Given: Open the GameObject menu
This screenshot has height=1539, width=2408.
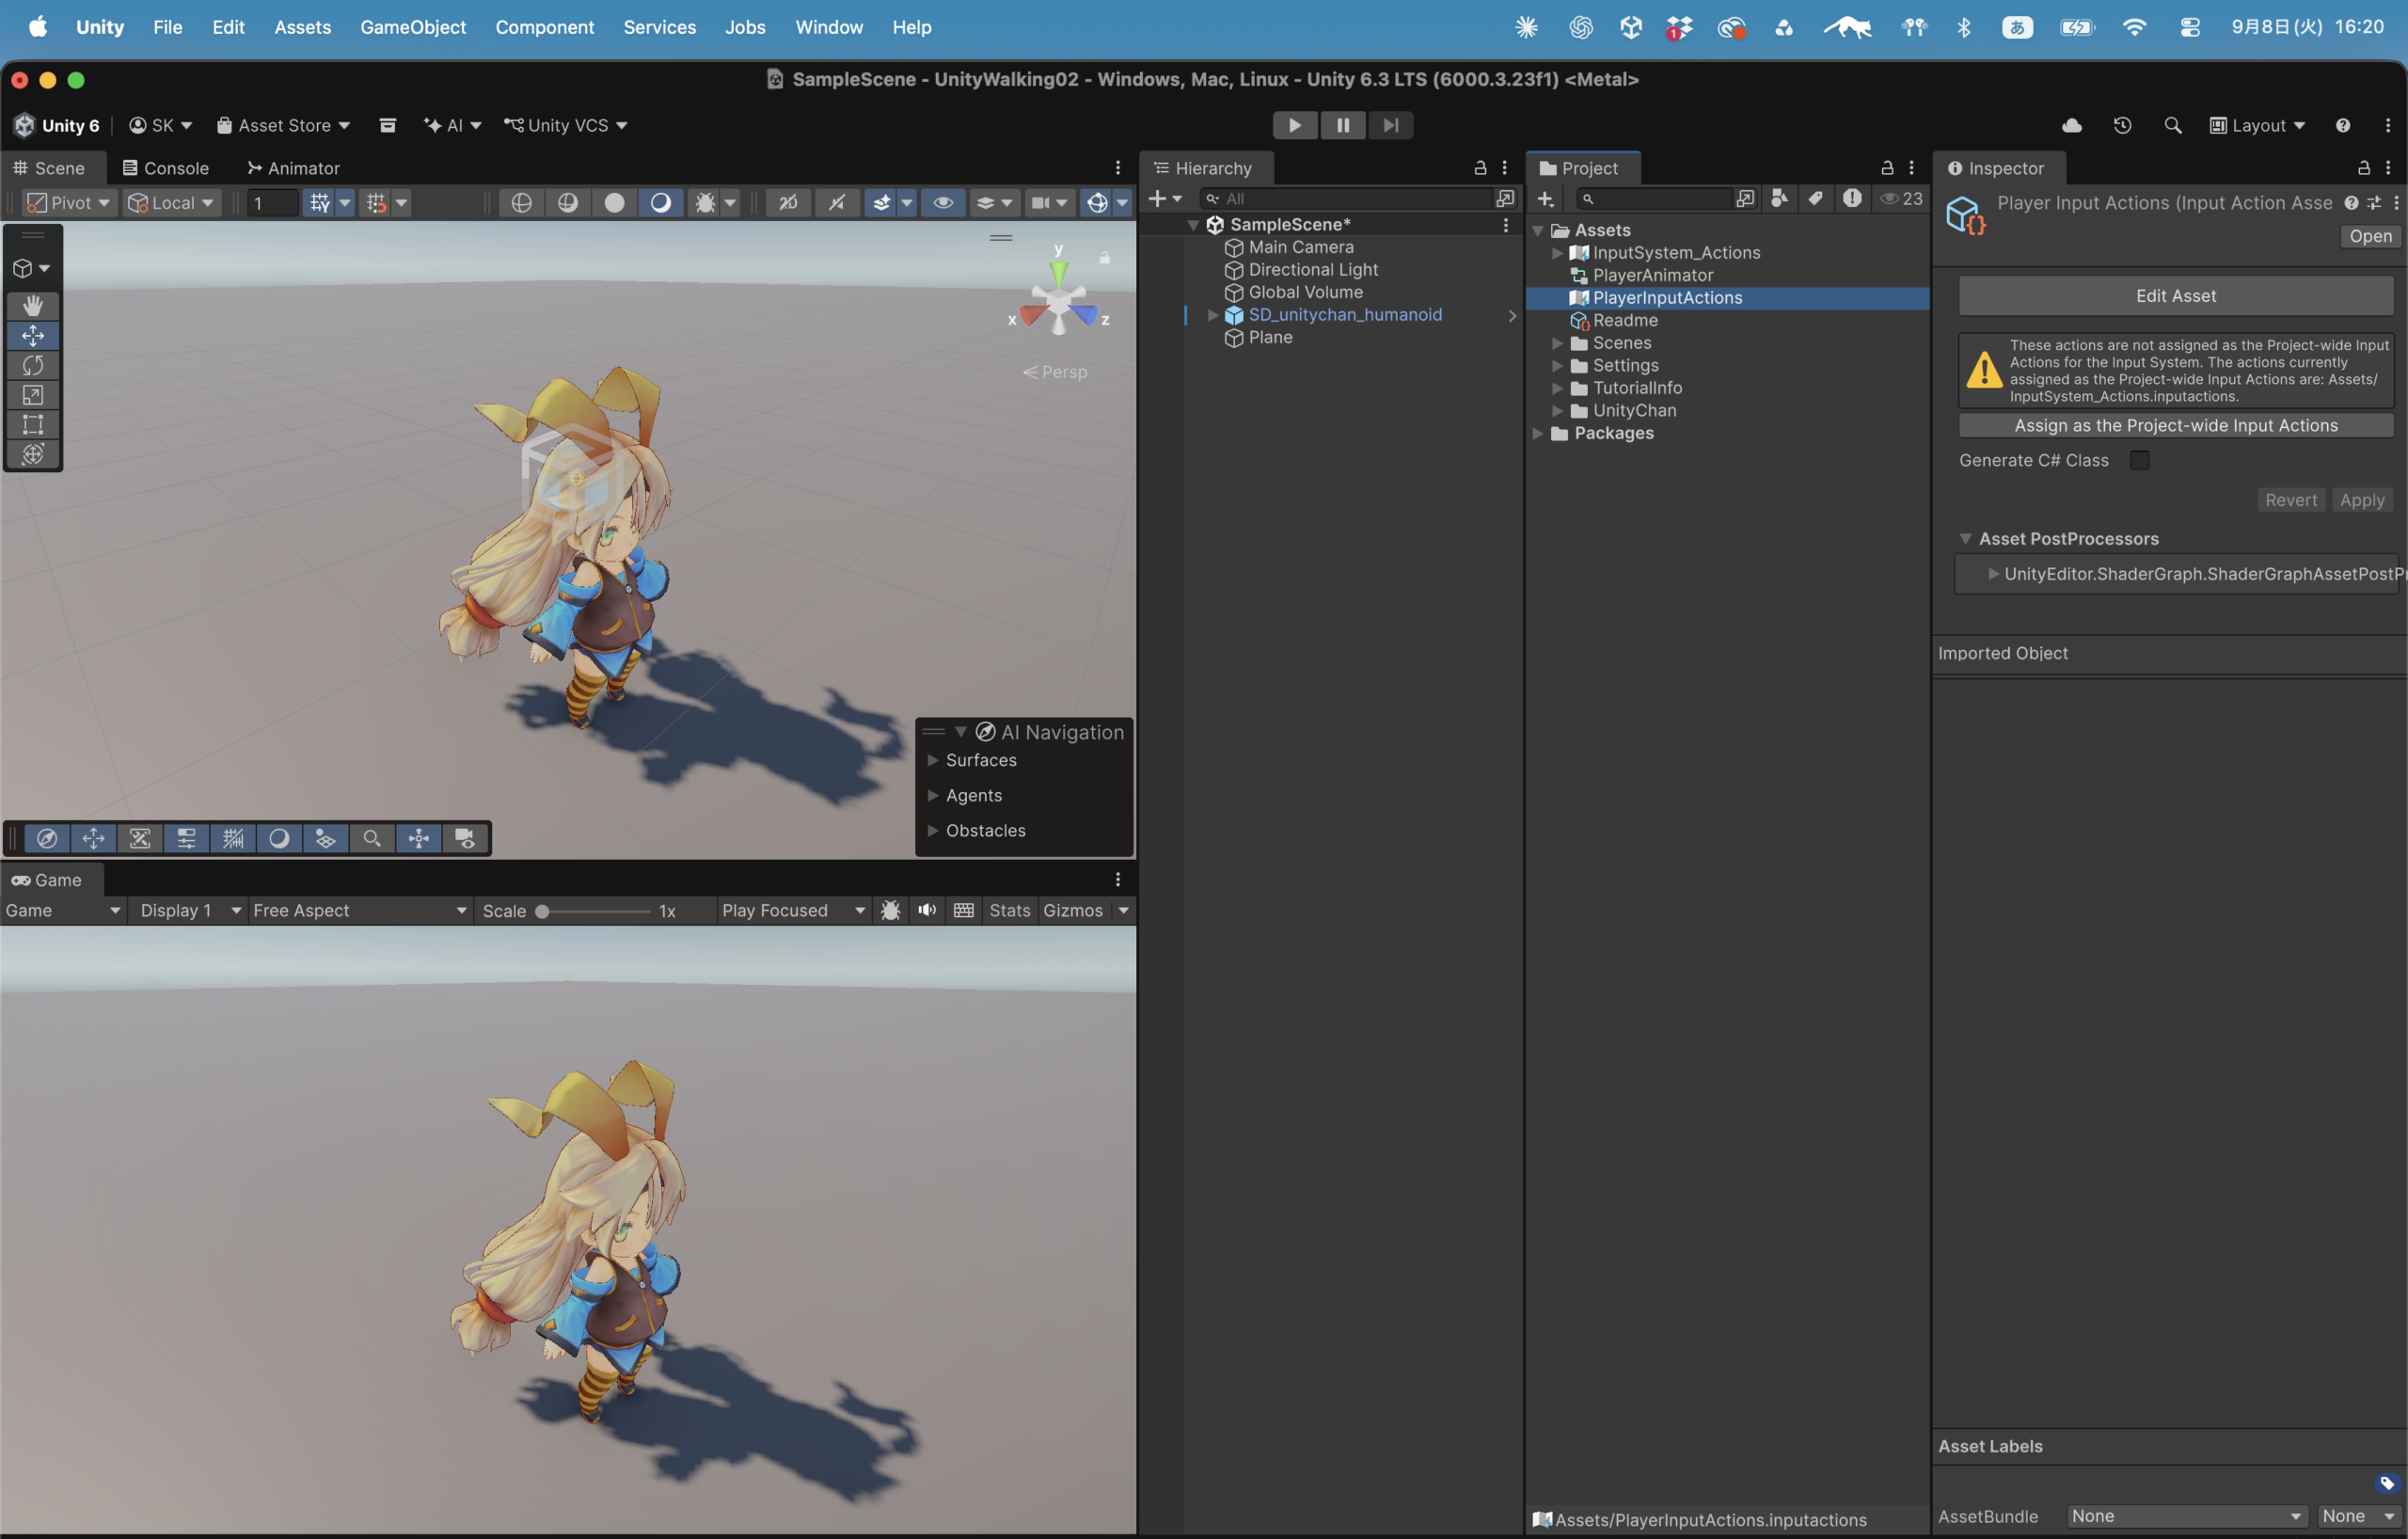Looking at the screenshot, I should pyautogui.click(x=413, y=27).
